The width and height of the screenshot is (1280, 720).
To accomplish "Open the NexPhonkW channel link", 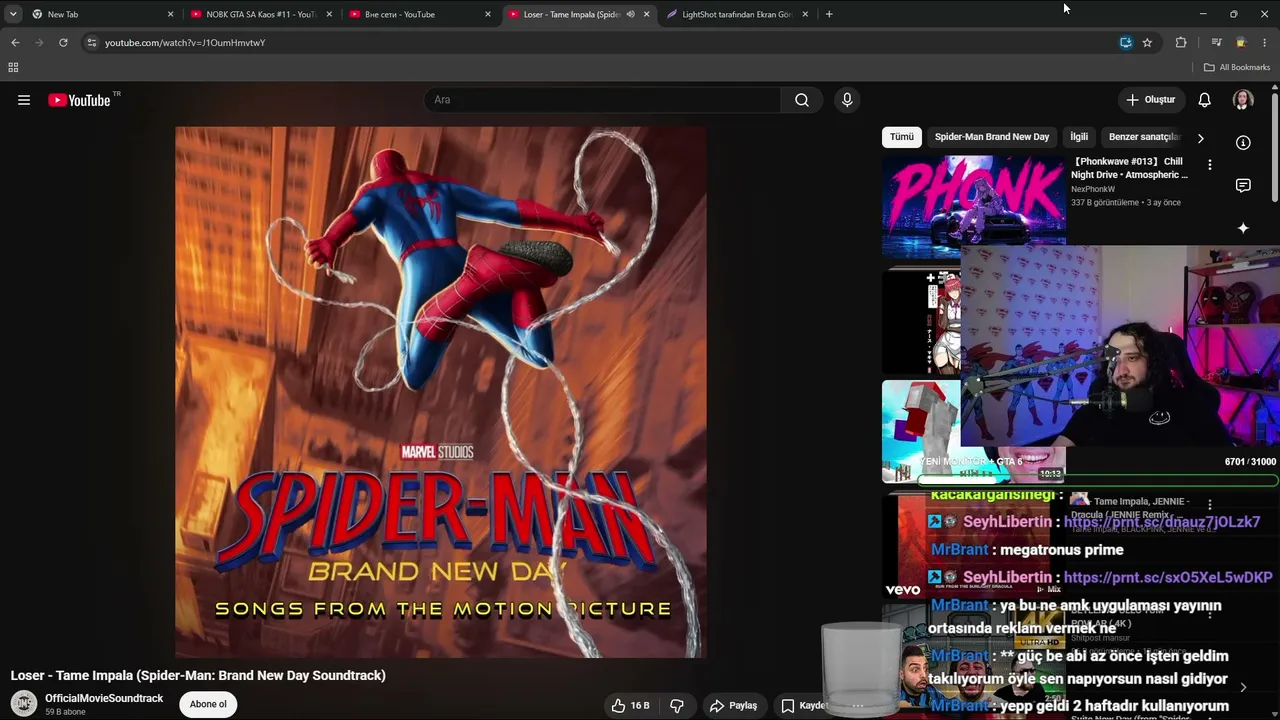I will click(1093, 189).
